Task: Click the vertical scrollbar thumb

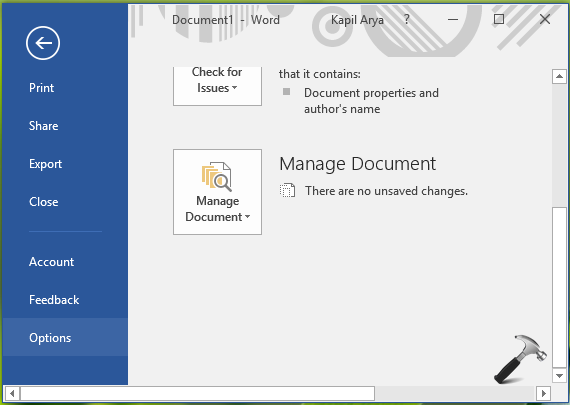Action: point(559,287)
